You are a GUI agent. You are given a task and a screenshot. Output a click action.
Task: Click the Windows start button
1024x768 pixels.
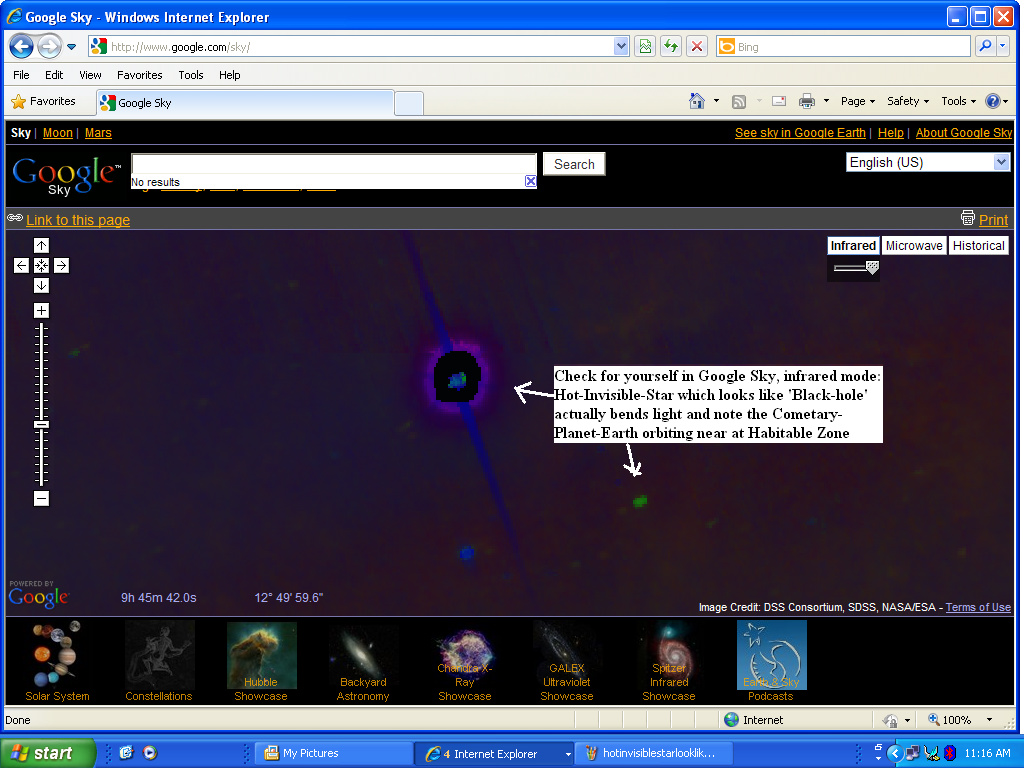click(x=48, y=753)
